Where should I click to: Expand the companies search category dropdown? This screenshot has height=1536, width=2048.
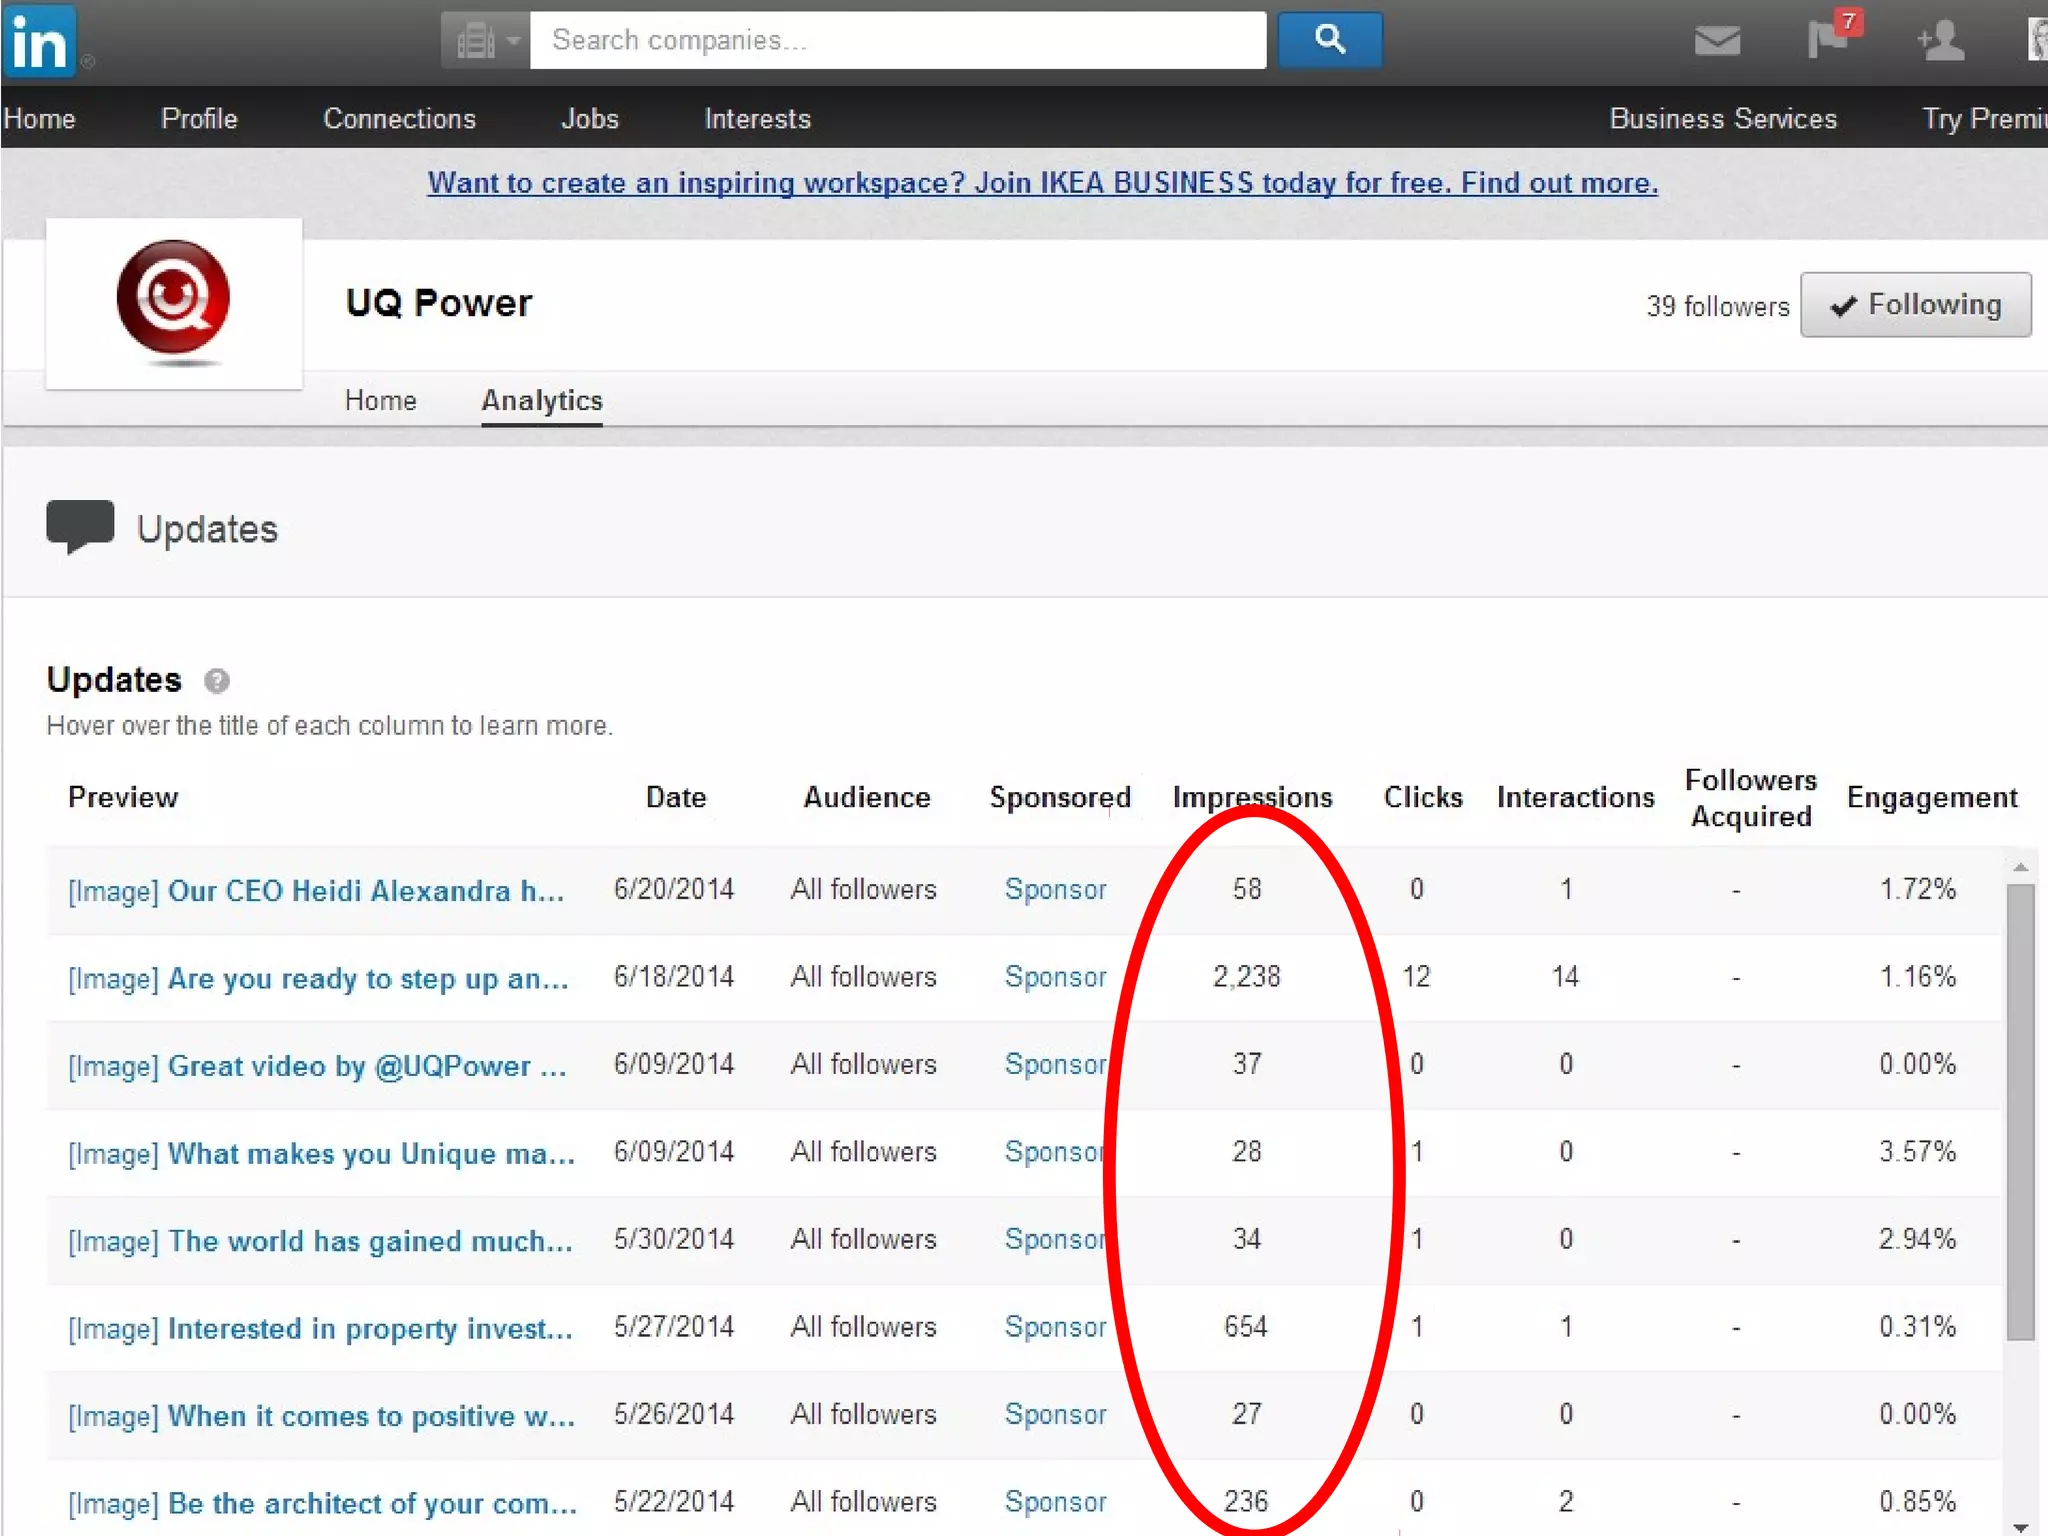(485, 41)
